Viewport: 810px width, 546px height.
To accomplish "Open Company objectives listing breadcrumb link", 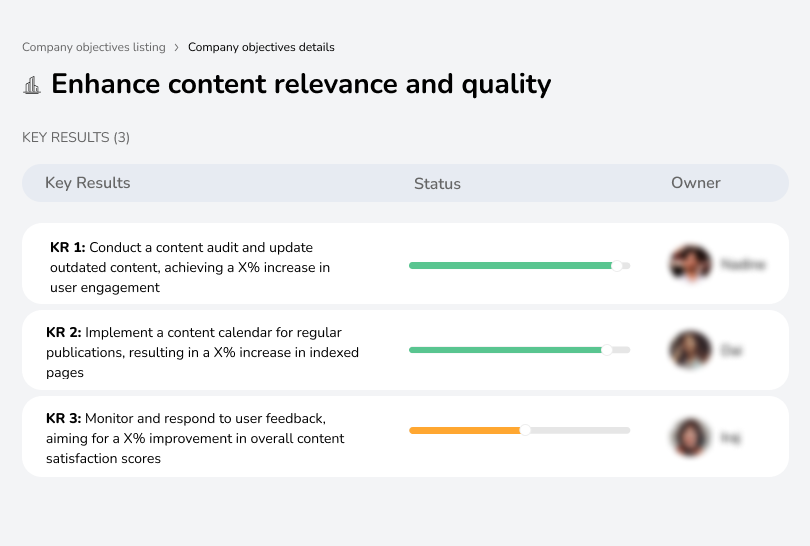I will coord(94,47).
